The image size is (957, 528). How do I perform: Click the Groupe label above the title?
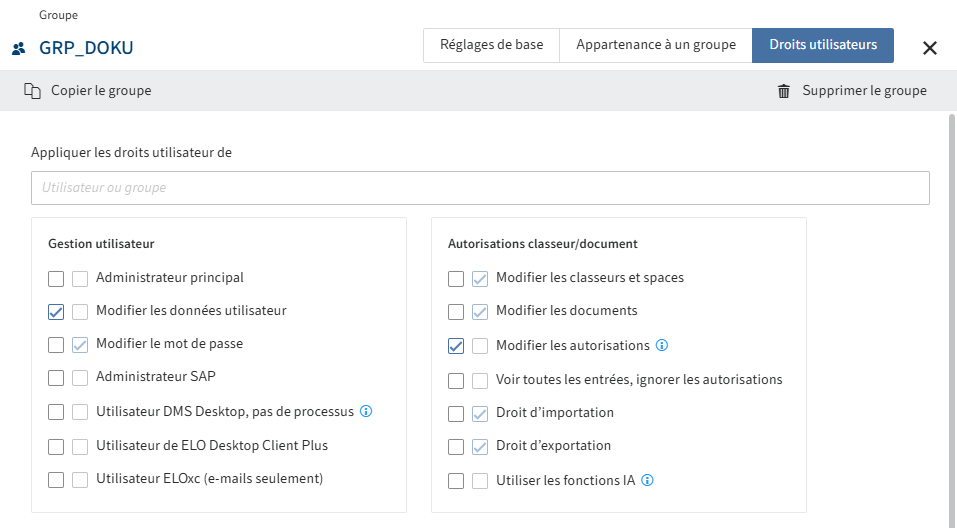pyautogui.click(x=59, y=15)
